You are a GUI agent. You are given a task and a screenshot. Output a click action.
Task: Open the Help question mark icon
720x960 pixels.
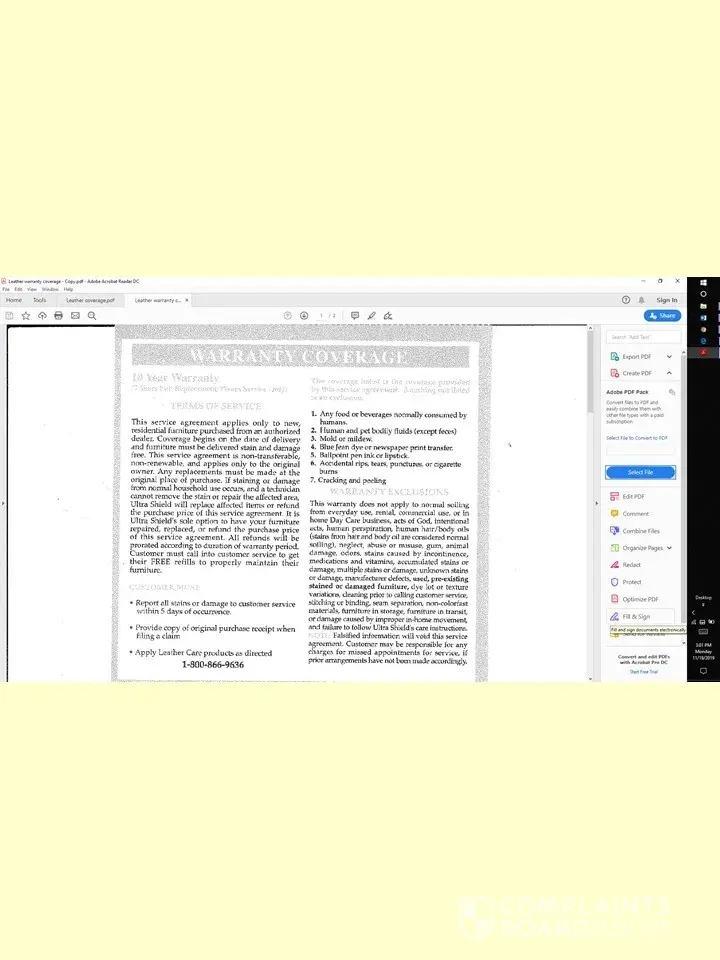626,300
